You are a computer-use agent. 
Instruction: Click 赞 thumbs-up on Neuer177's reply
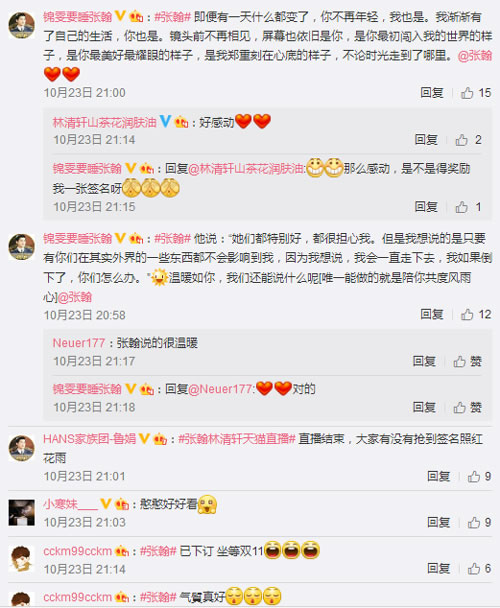[467, 361]
